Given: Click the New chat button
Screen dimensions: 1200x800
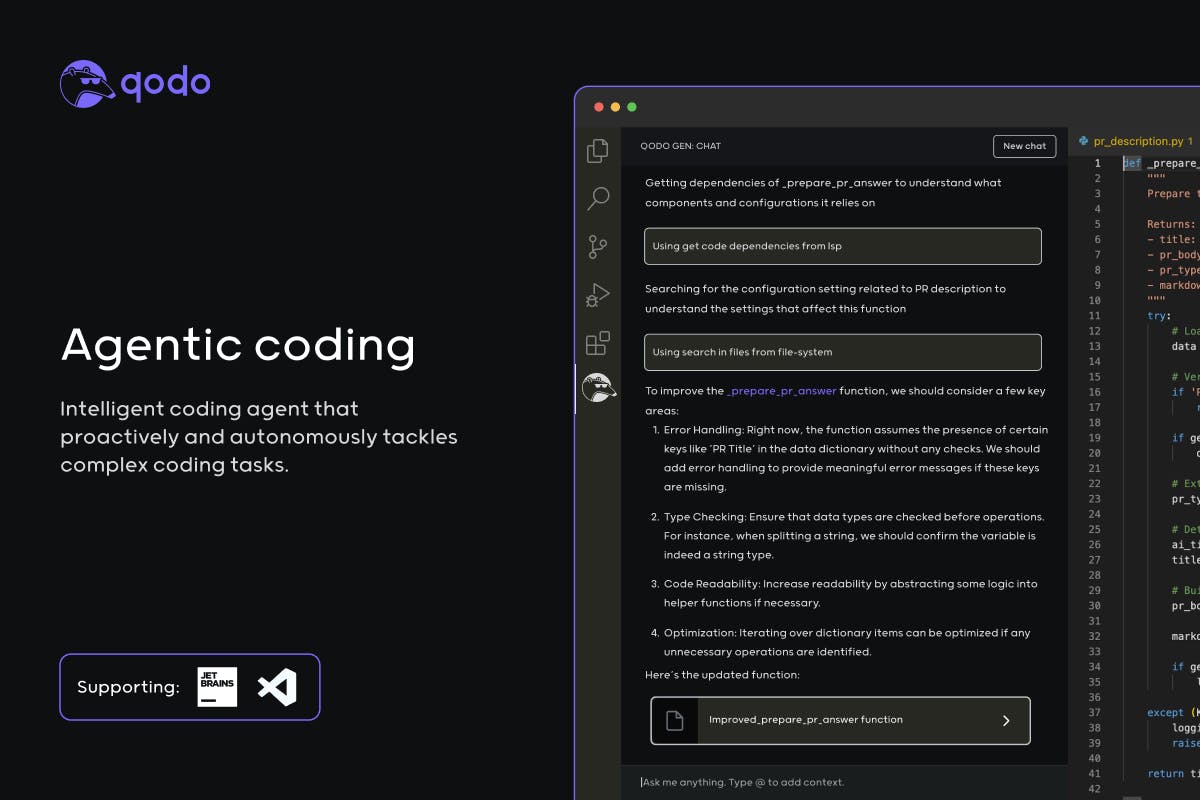Looking at the screenshot, I should tap(1024, 146).
